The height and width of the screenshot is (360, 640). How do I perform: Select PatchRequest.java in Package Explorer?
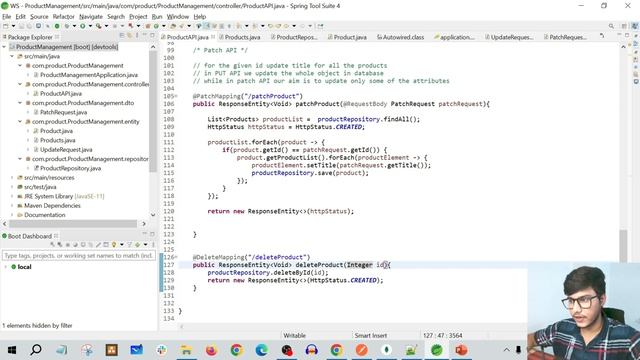point(63,112)
